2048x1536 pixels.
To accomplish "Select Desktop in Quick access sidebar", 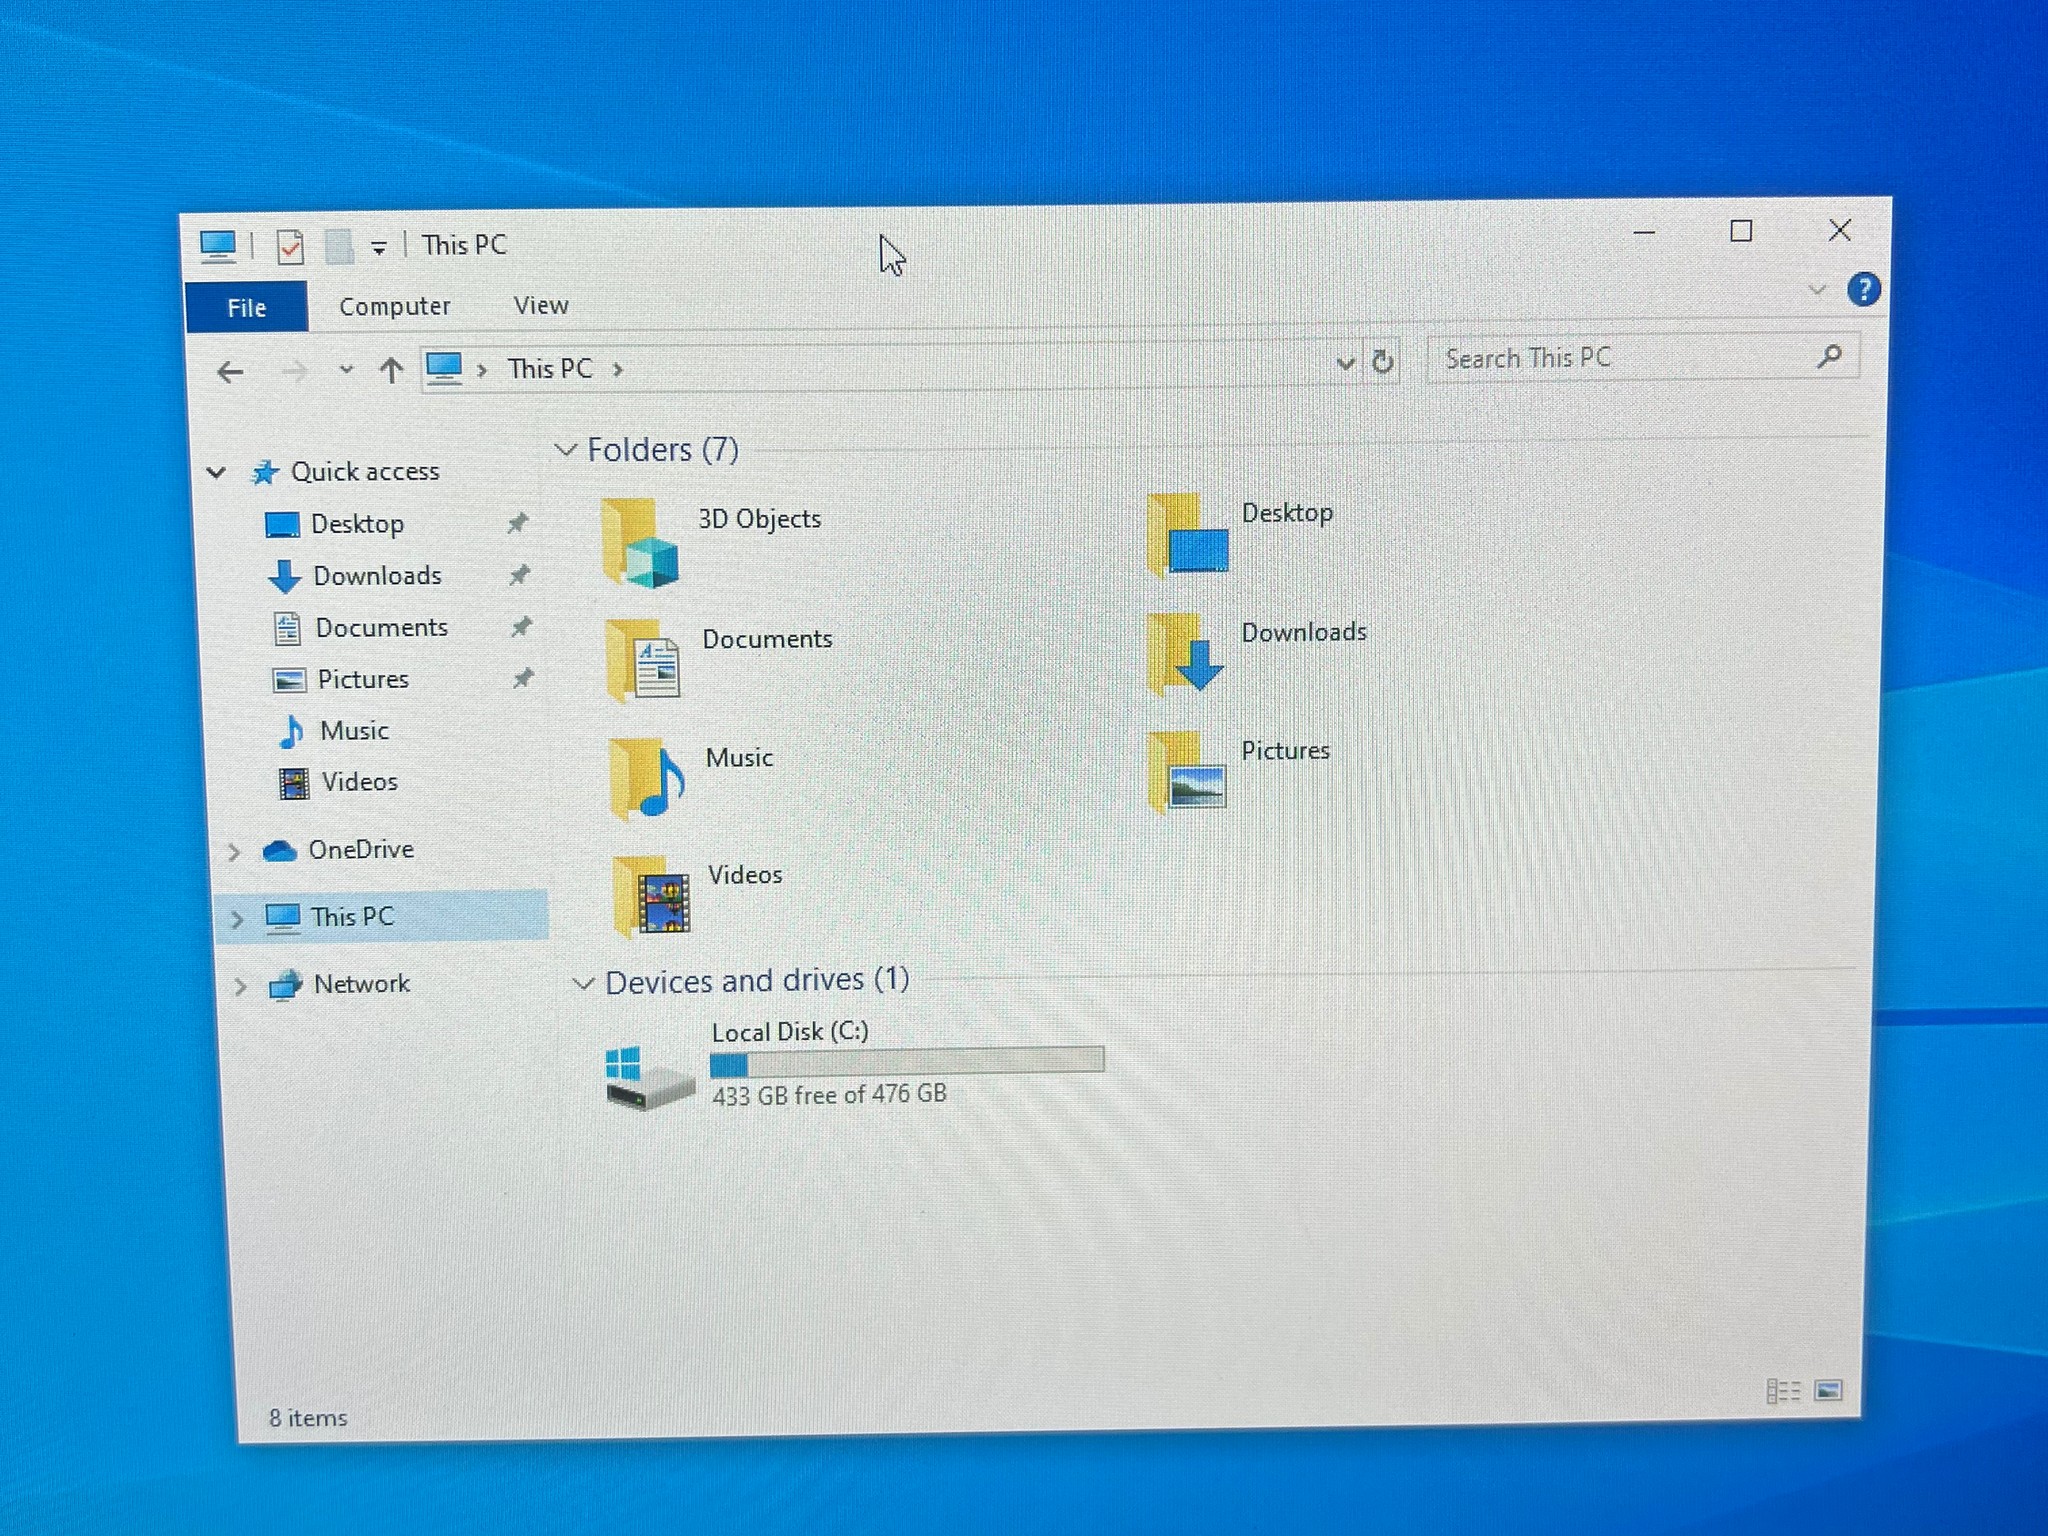I will [x=357, y=524].
